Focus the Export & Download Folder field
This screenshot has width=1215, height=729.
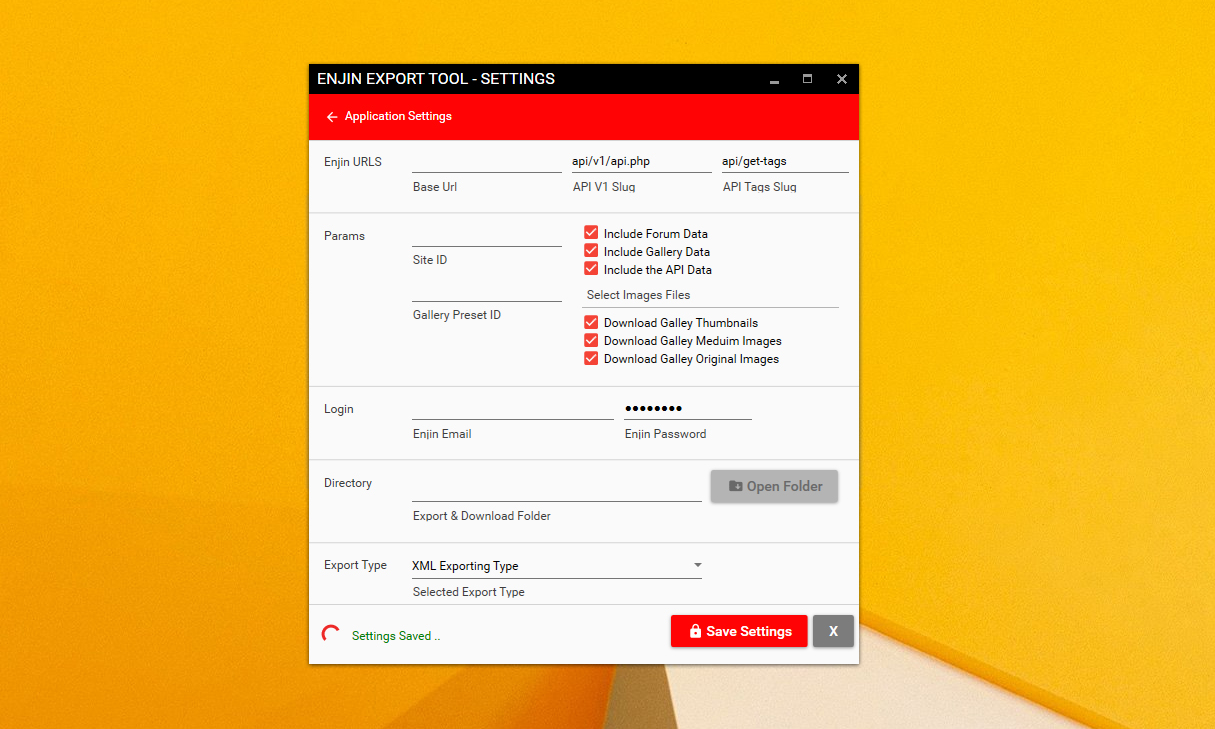(557, 490)
